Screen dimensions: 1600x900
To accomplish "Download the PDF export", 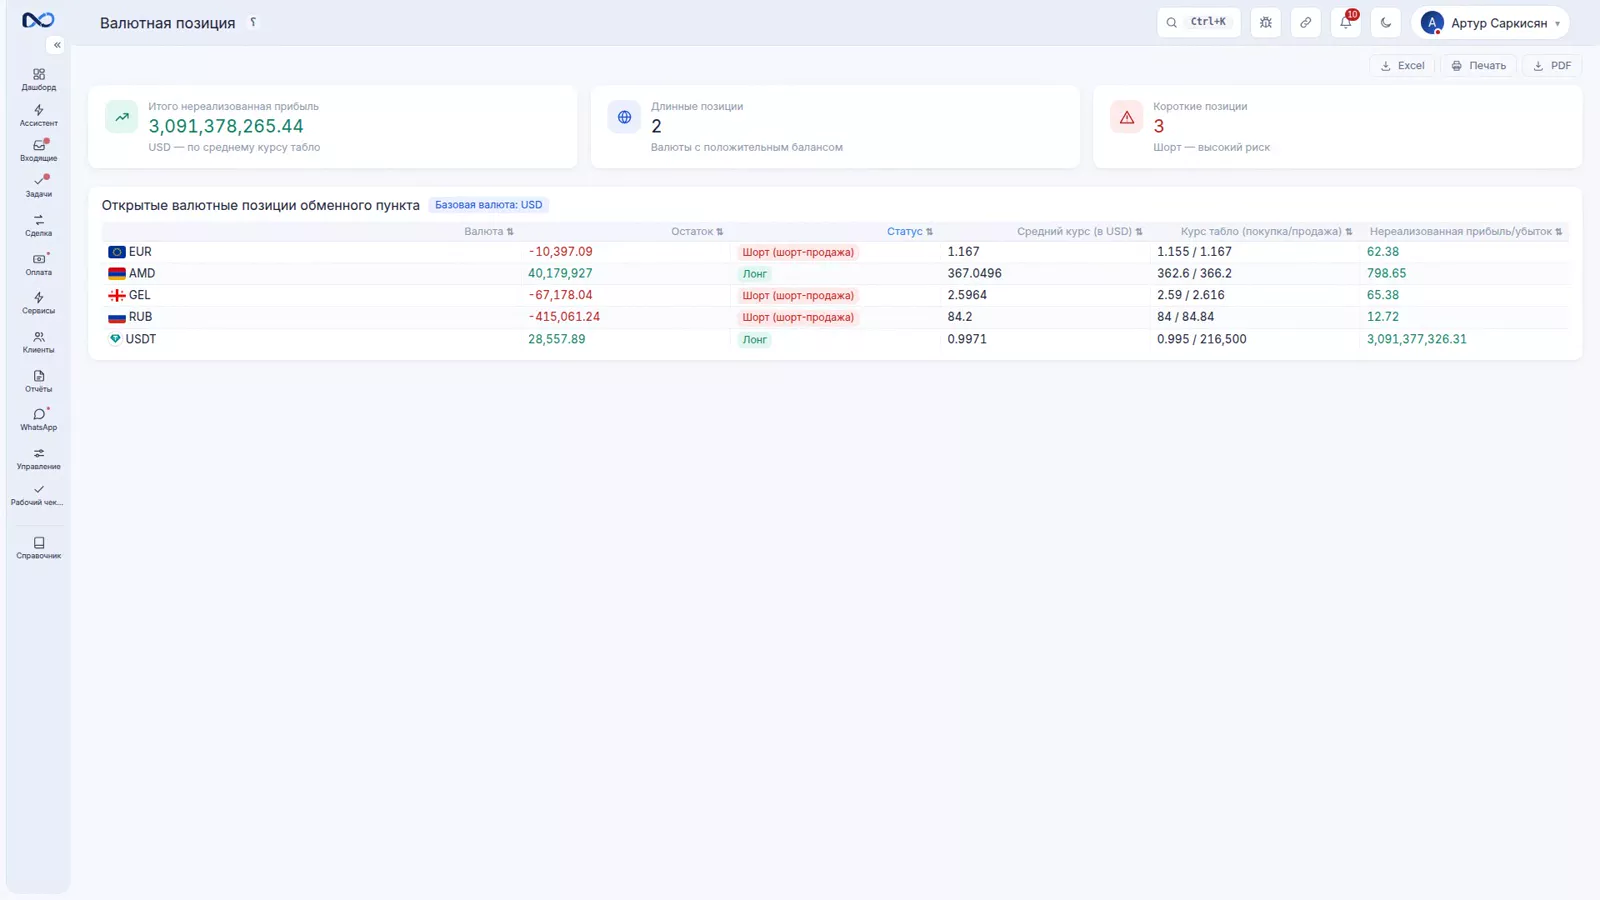I will click(x=1552, y=65).
